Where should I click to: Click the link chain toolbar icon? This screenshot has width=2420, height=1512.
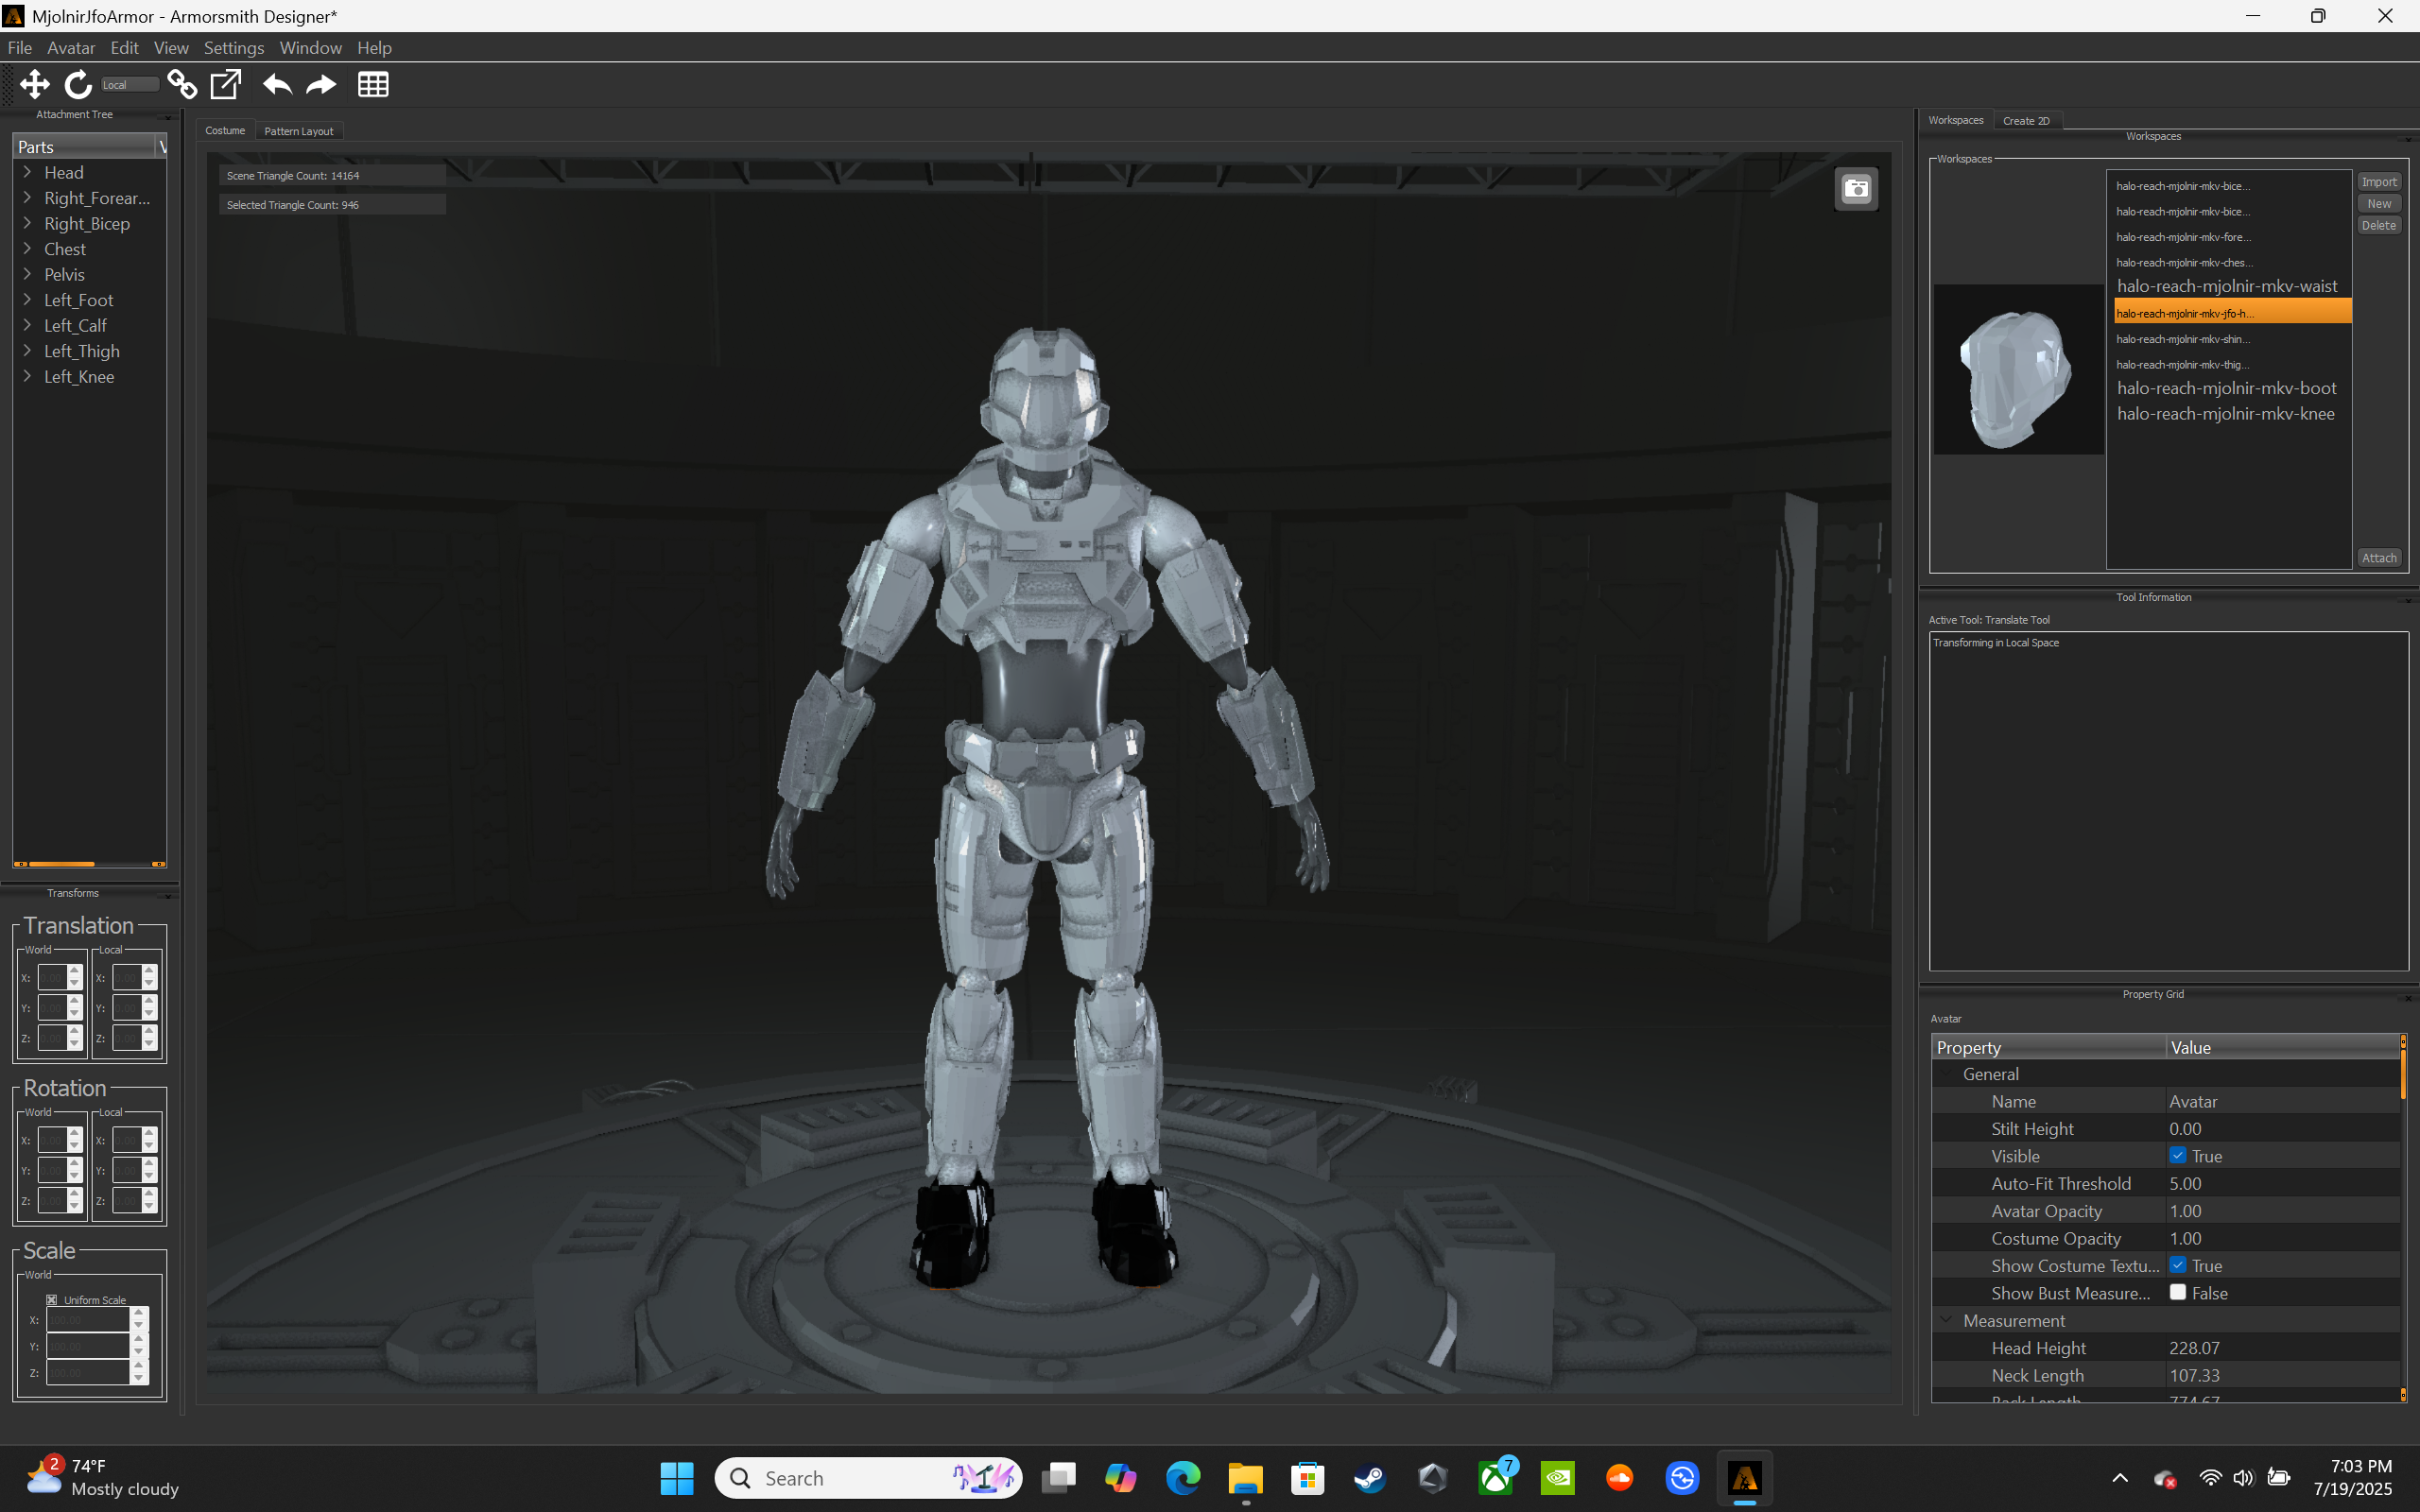(x=182, y=85)
